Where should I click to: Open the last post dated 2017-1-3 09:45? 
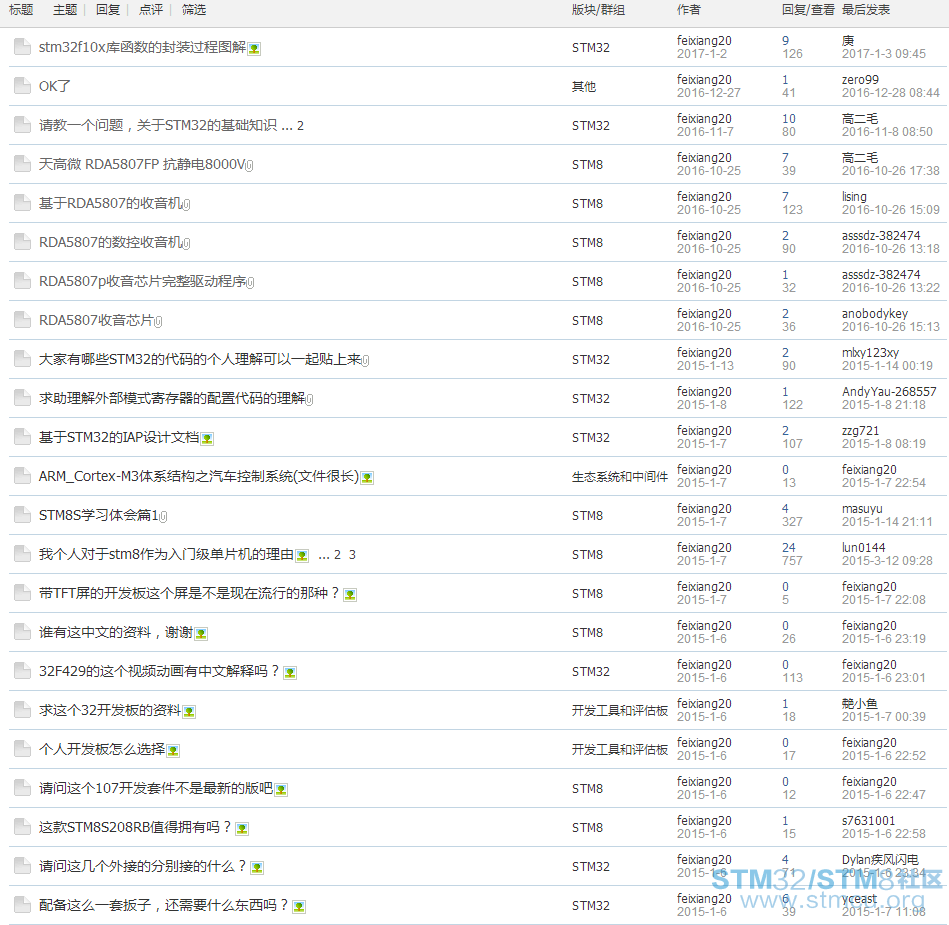(884, 54)
